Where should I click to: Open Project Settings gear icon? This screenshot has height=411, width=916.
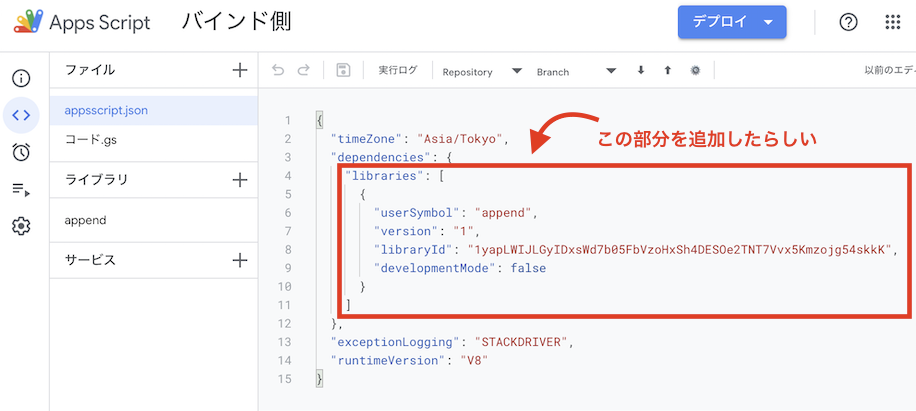pyautogui.click(x=21, y=225)
